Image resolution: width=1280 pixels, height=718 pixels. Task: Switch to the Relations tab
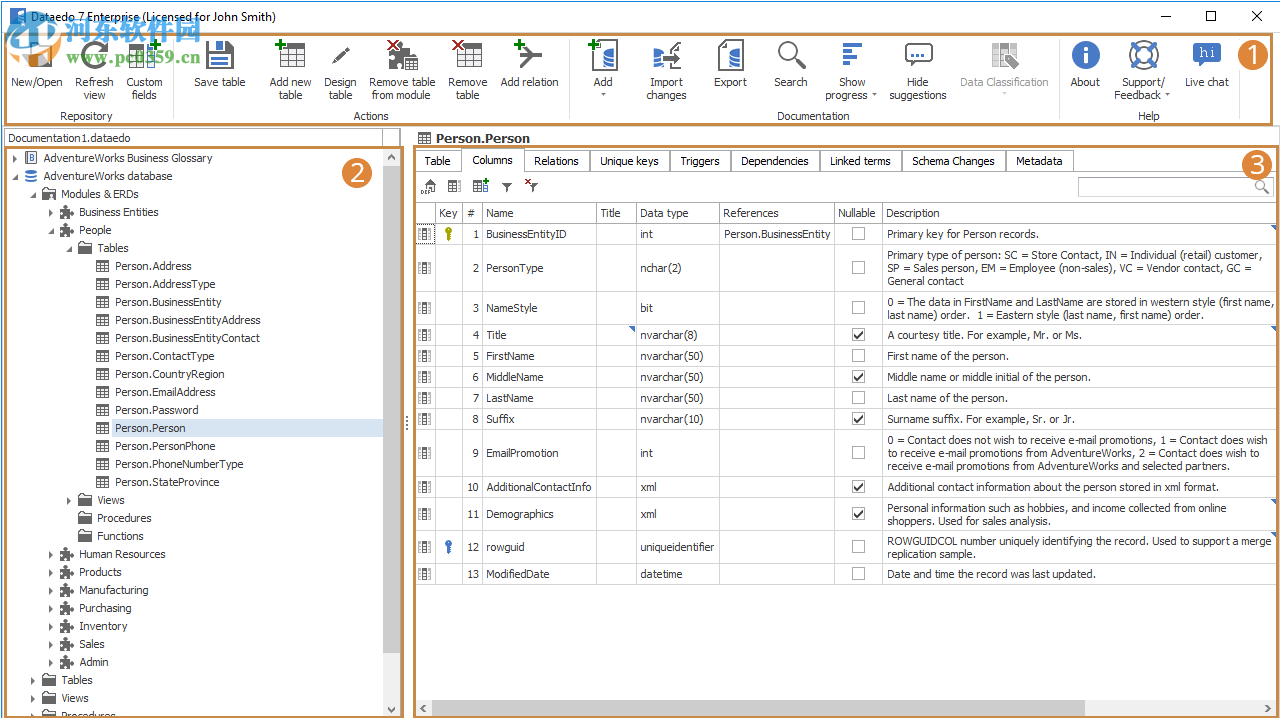click(556, 161)
